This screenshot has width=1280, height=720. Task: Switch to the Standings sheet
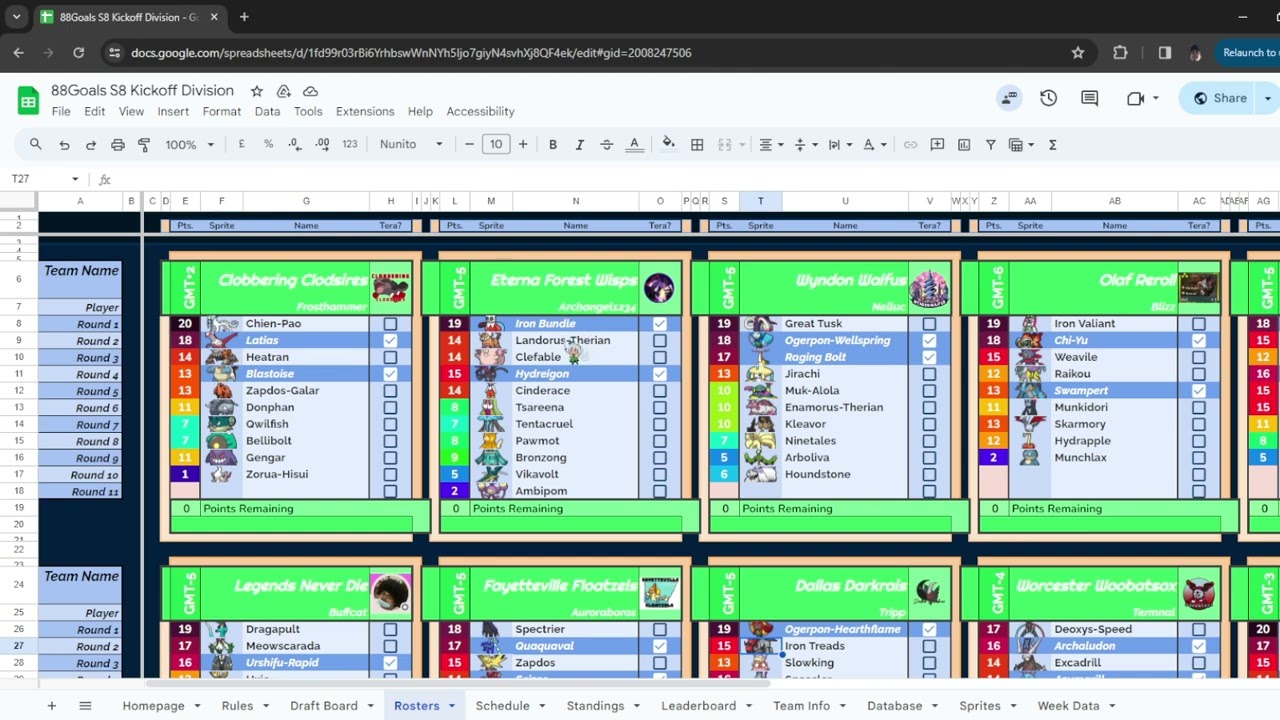[x=595, y=706]
